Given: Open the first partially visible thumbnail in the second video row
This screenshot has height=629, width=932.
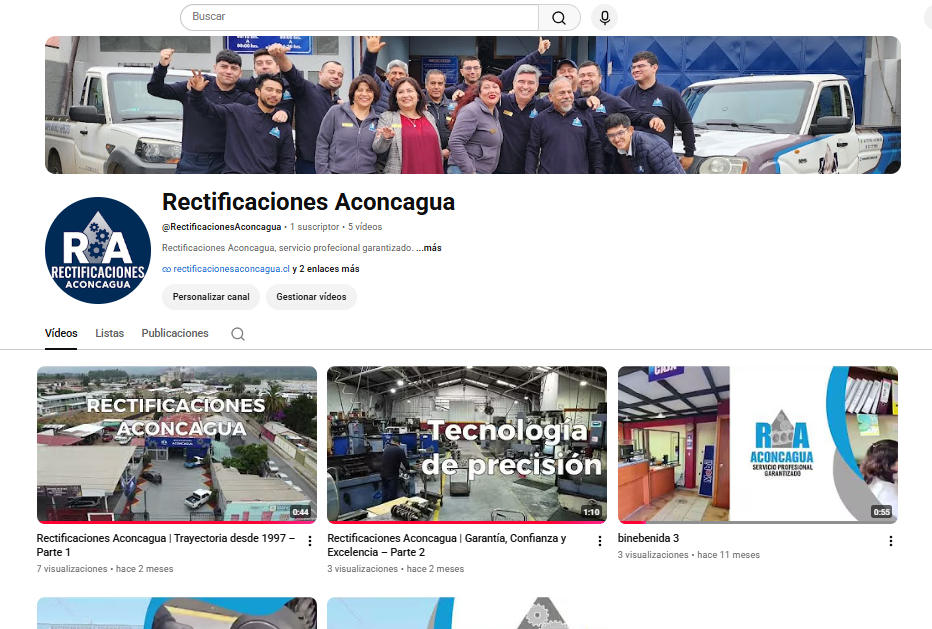Looking at the screenshot, I should (177, 613).
